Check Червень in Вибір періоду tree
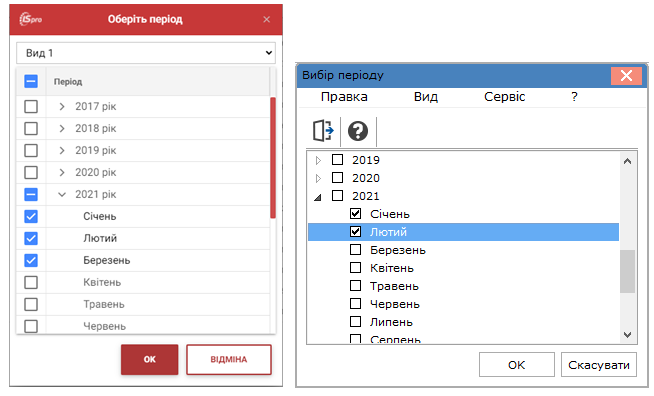The width and height of the screenshot is (654, 396). click(355, 303)
